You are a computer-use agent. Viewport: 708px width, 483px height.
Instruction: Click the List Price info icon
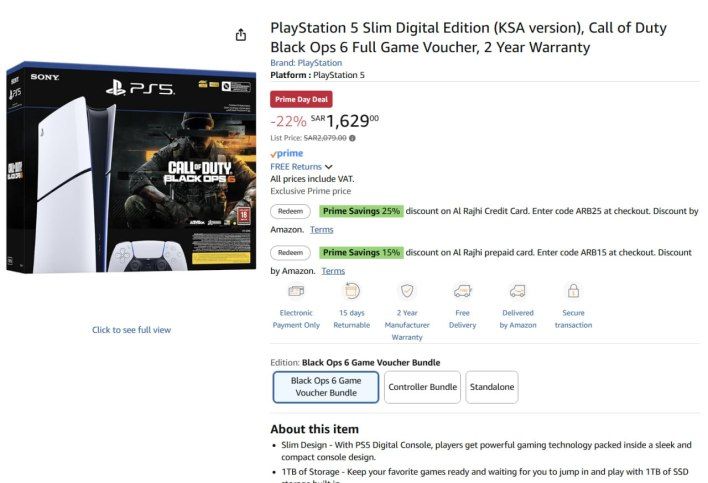click(352, 138)
